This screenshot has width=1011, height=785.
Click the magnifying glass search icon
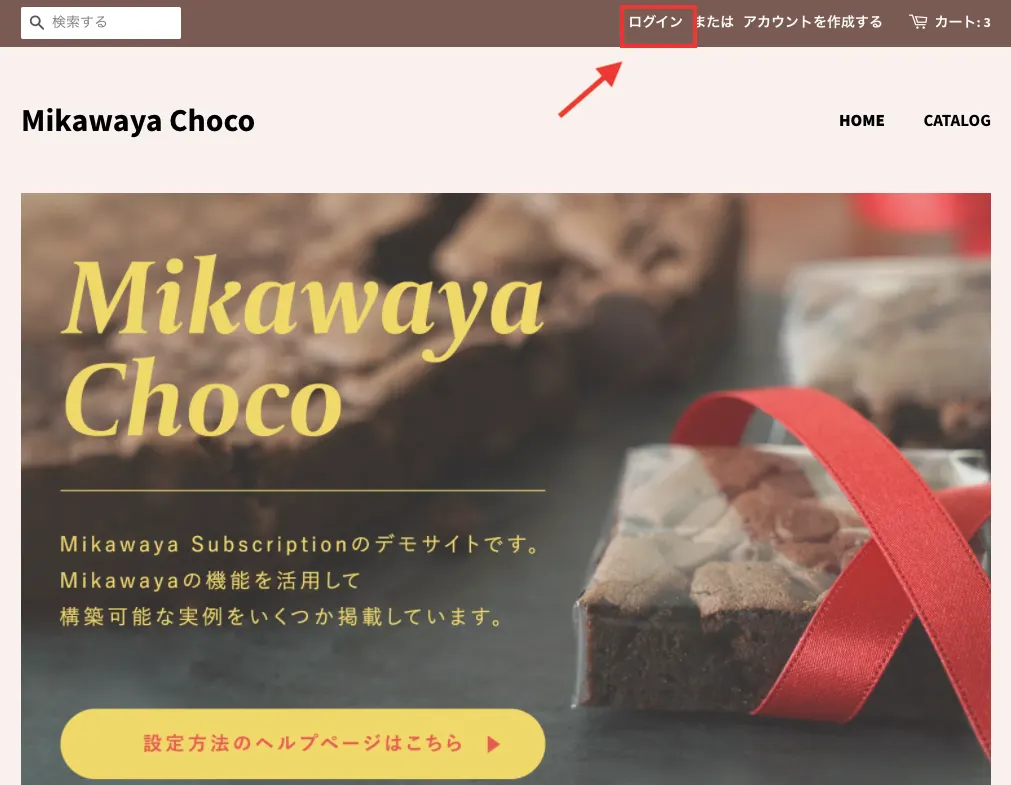37,23
